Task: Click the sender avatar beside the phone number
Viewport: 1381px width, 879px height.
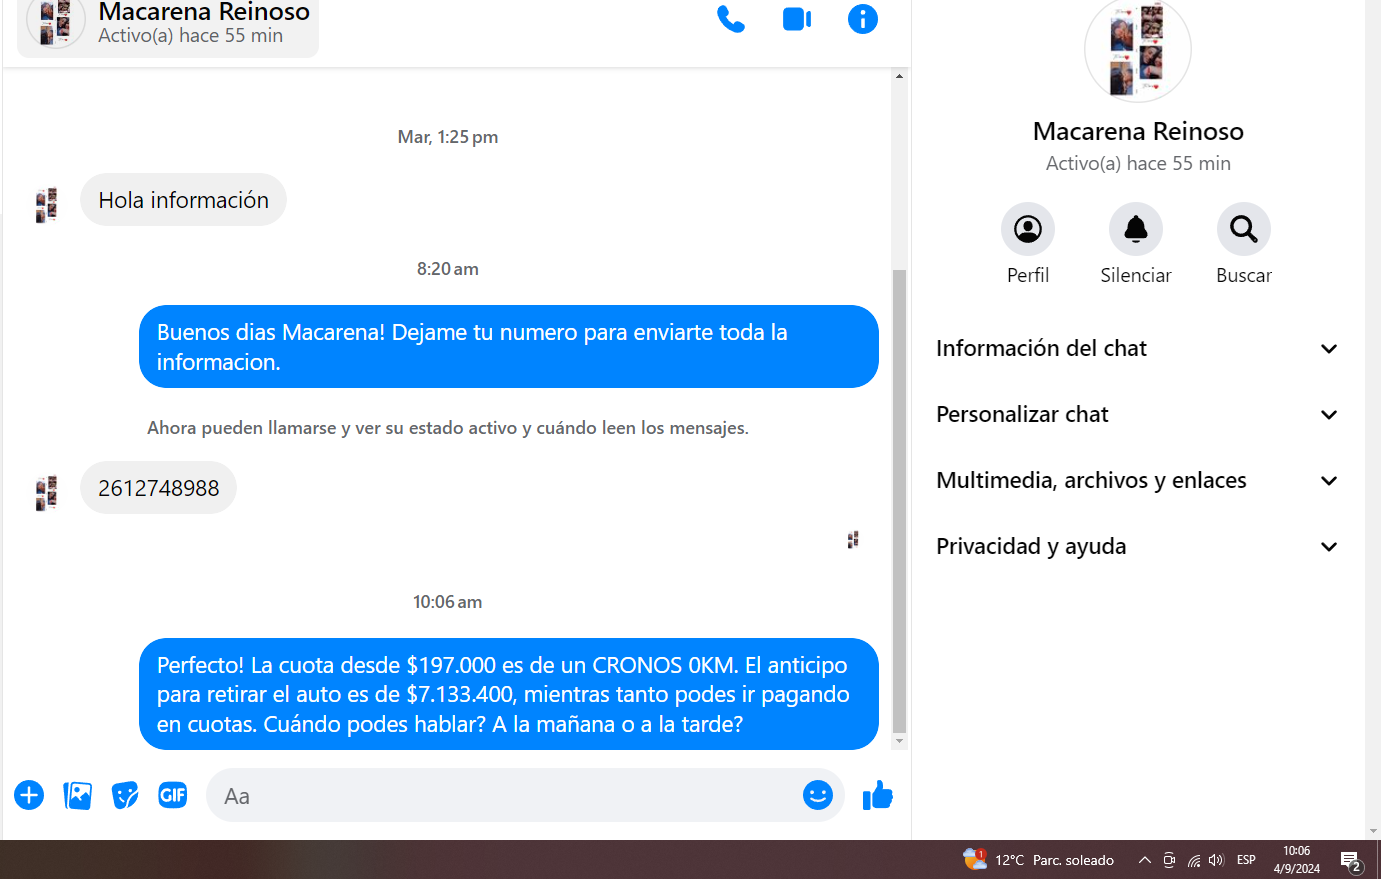Action: 47,493
